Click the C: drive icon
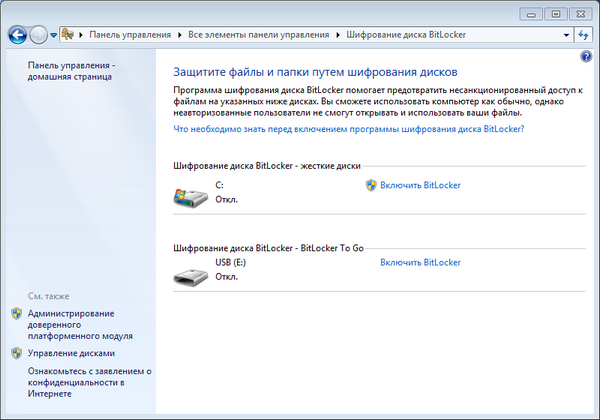This screenshot has width=600, height=420. (191, 197)
